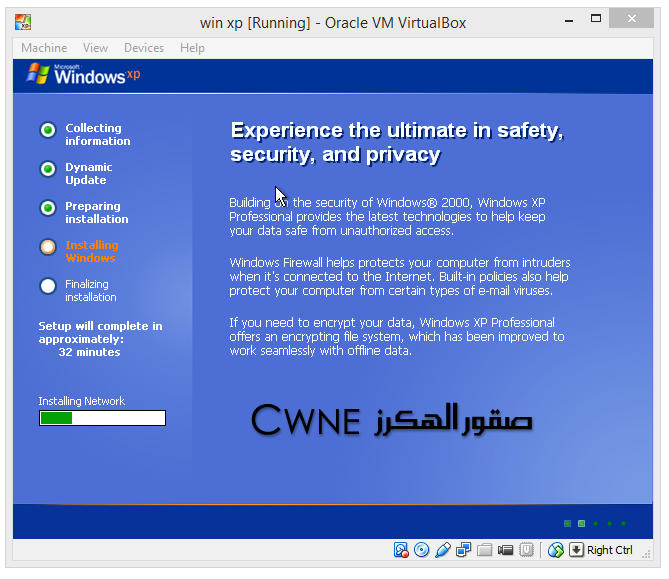The image size is (669, 579).
Task: Maximize the VirtualBox window
Action: click(x=596, y=18)
